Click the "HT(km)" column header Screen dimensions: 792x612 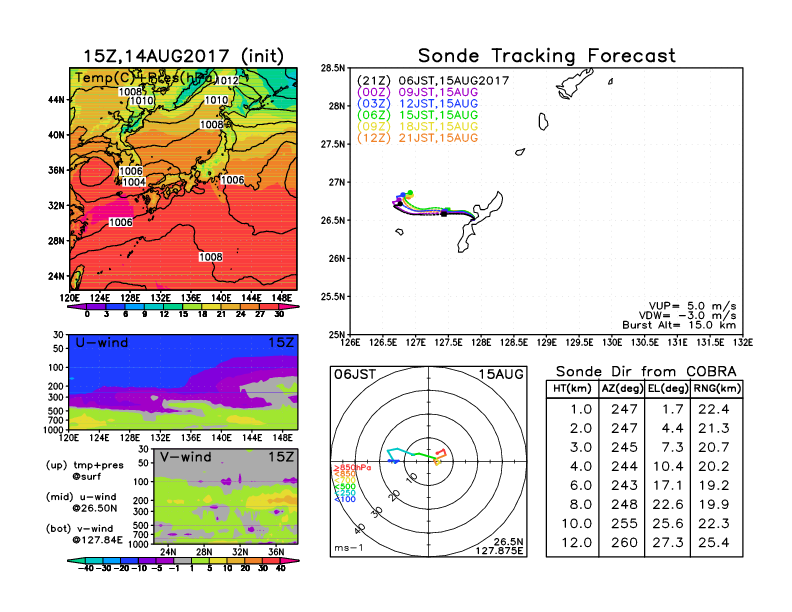[x=572, y=388]
